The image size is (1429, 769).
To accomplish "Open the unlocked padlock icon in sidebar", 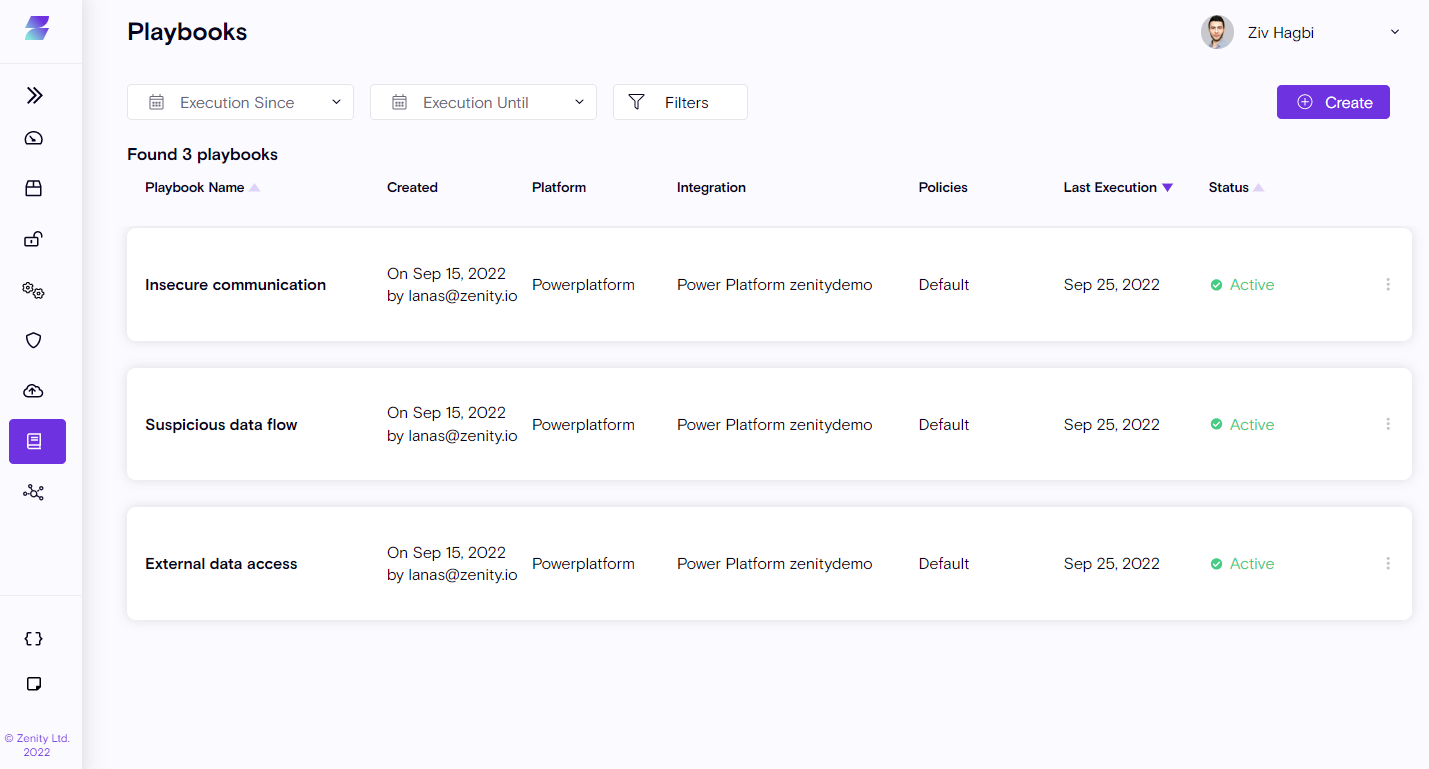I will tap(33, 239).
